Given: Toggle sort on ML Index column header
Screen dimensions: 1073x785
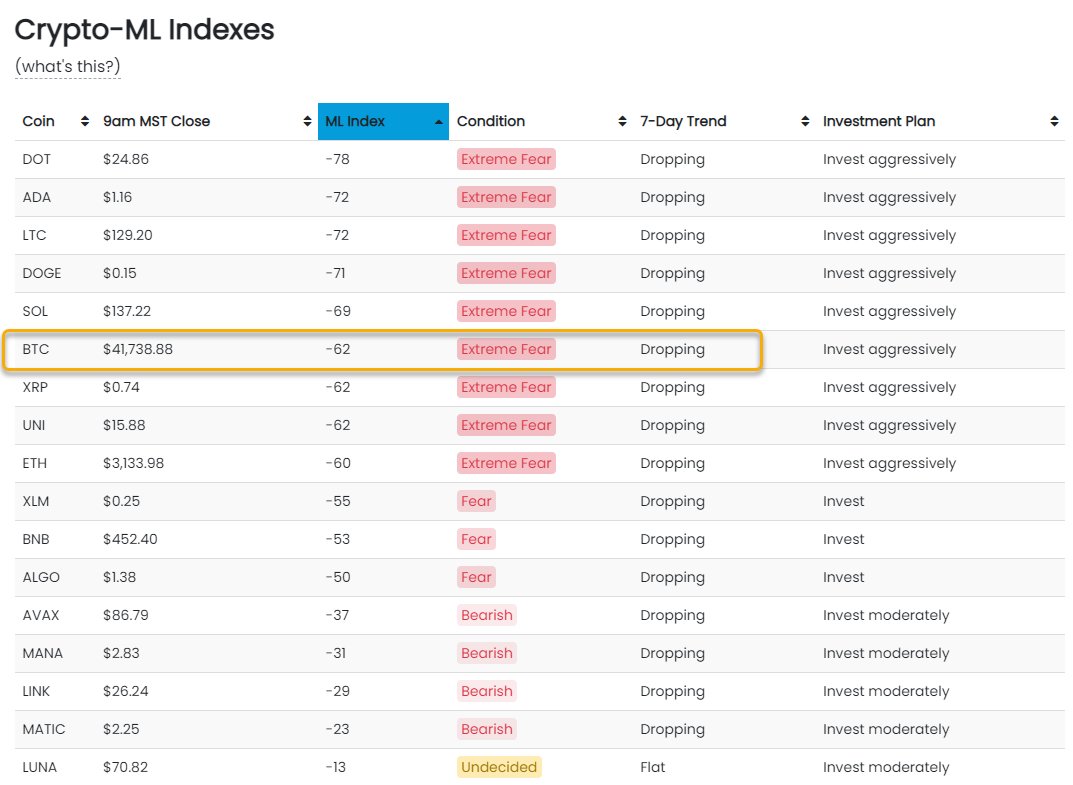Looking at the screenshot, I should pos(383,121).
